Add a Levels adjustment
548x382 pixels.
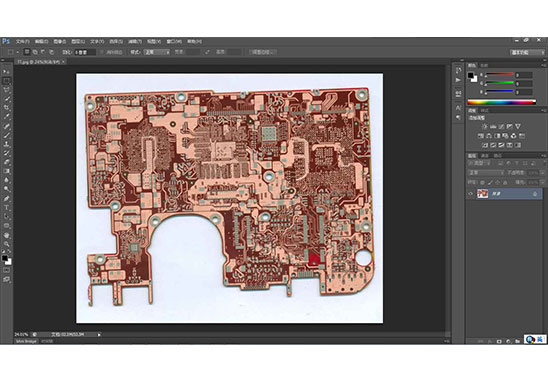[493, 127]
